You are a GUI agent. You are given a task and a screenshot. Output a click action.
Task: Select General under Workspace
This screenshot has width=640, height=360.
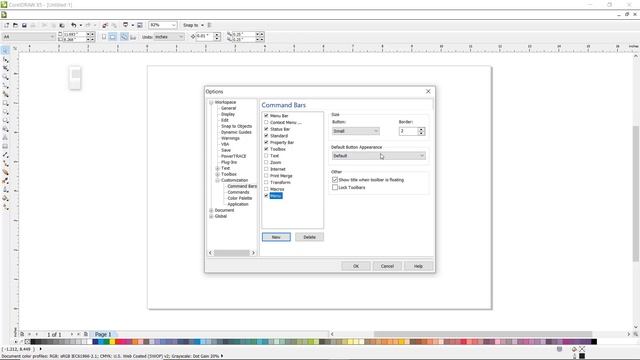(x=229, y=108)
